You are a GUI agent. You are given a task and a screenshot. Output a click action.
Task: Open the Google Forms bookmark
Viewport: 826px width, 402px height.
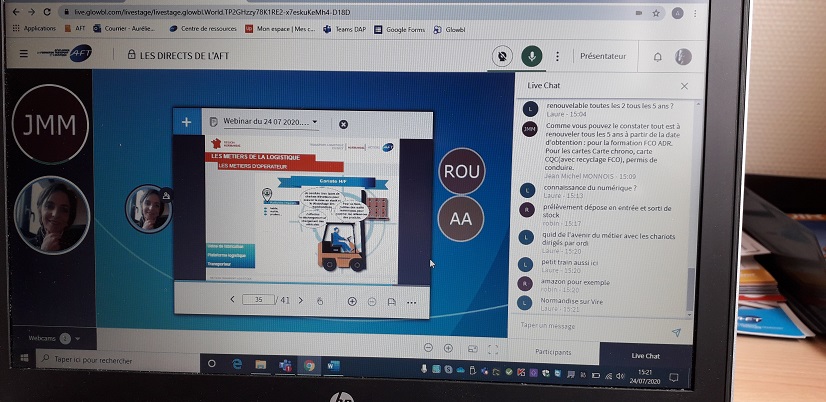point(399,30)
